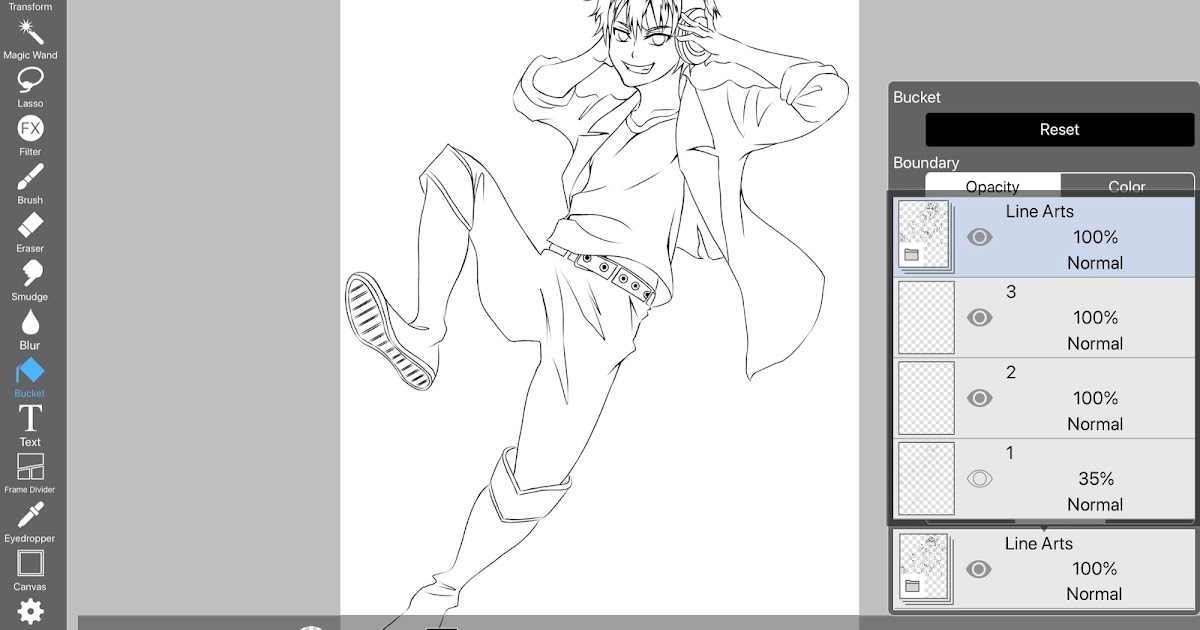Hide the Line Arts layer
Viewport: 1200px width, 630px height.
(x=980, y=237)
